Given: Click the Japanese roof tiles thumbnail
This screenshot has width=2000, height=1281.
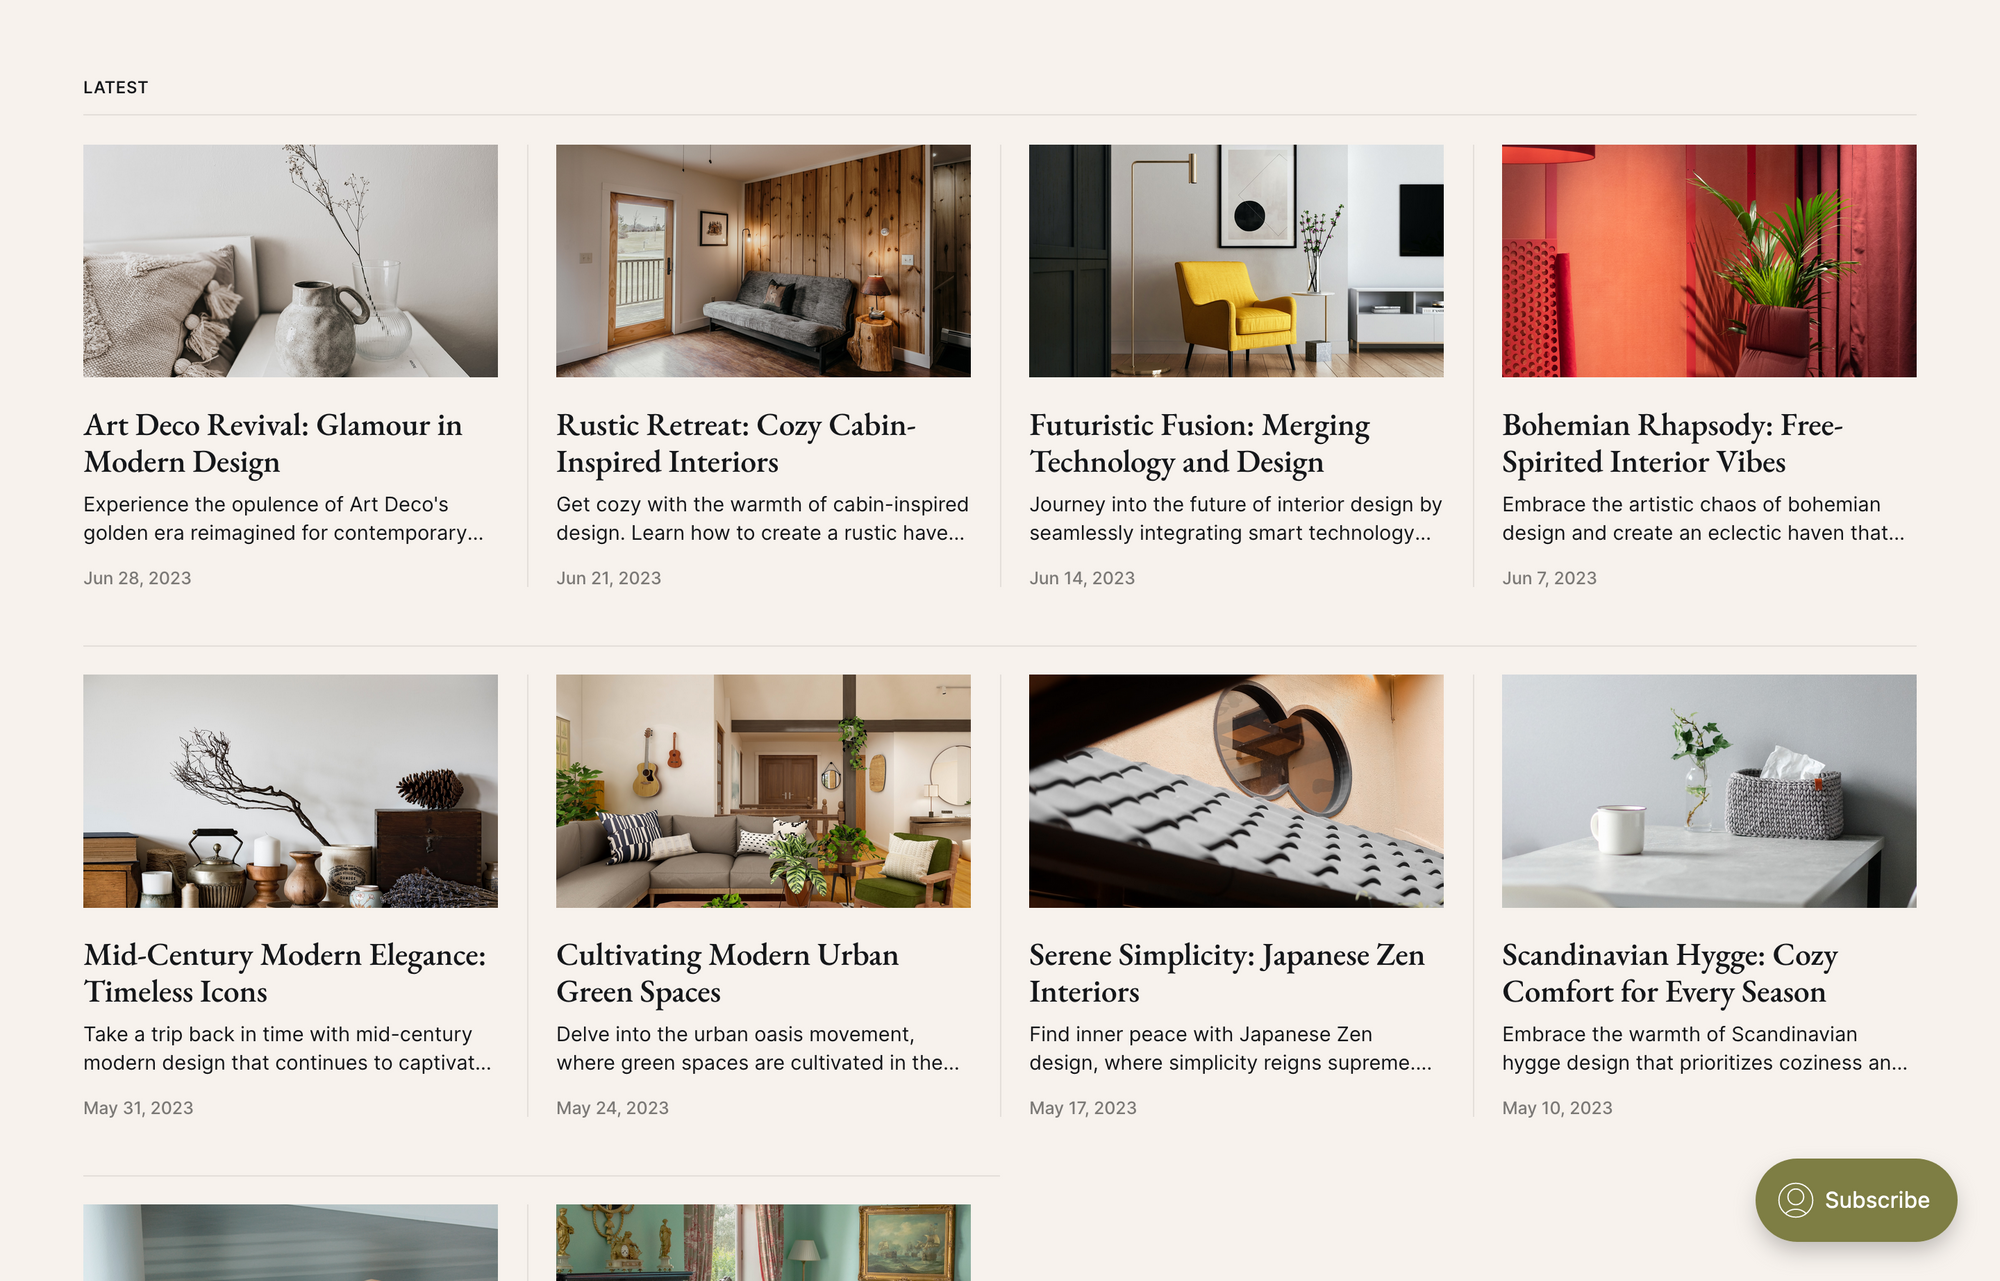Looking at the screenshot, I should pyautogui.click(x=1236, y=791).
